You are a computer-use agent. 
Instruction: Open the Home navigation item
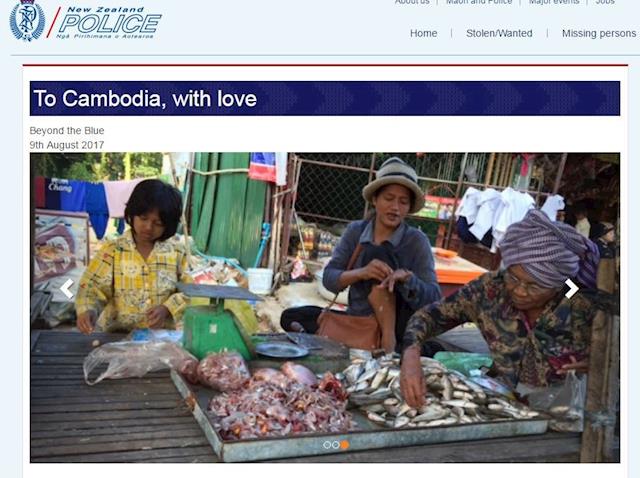[423, 33]
